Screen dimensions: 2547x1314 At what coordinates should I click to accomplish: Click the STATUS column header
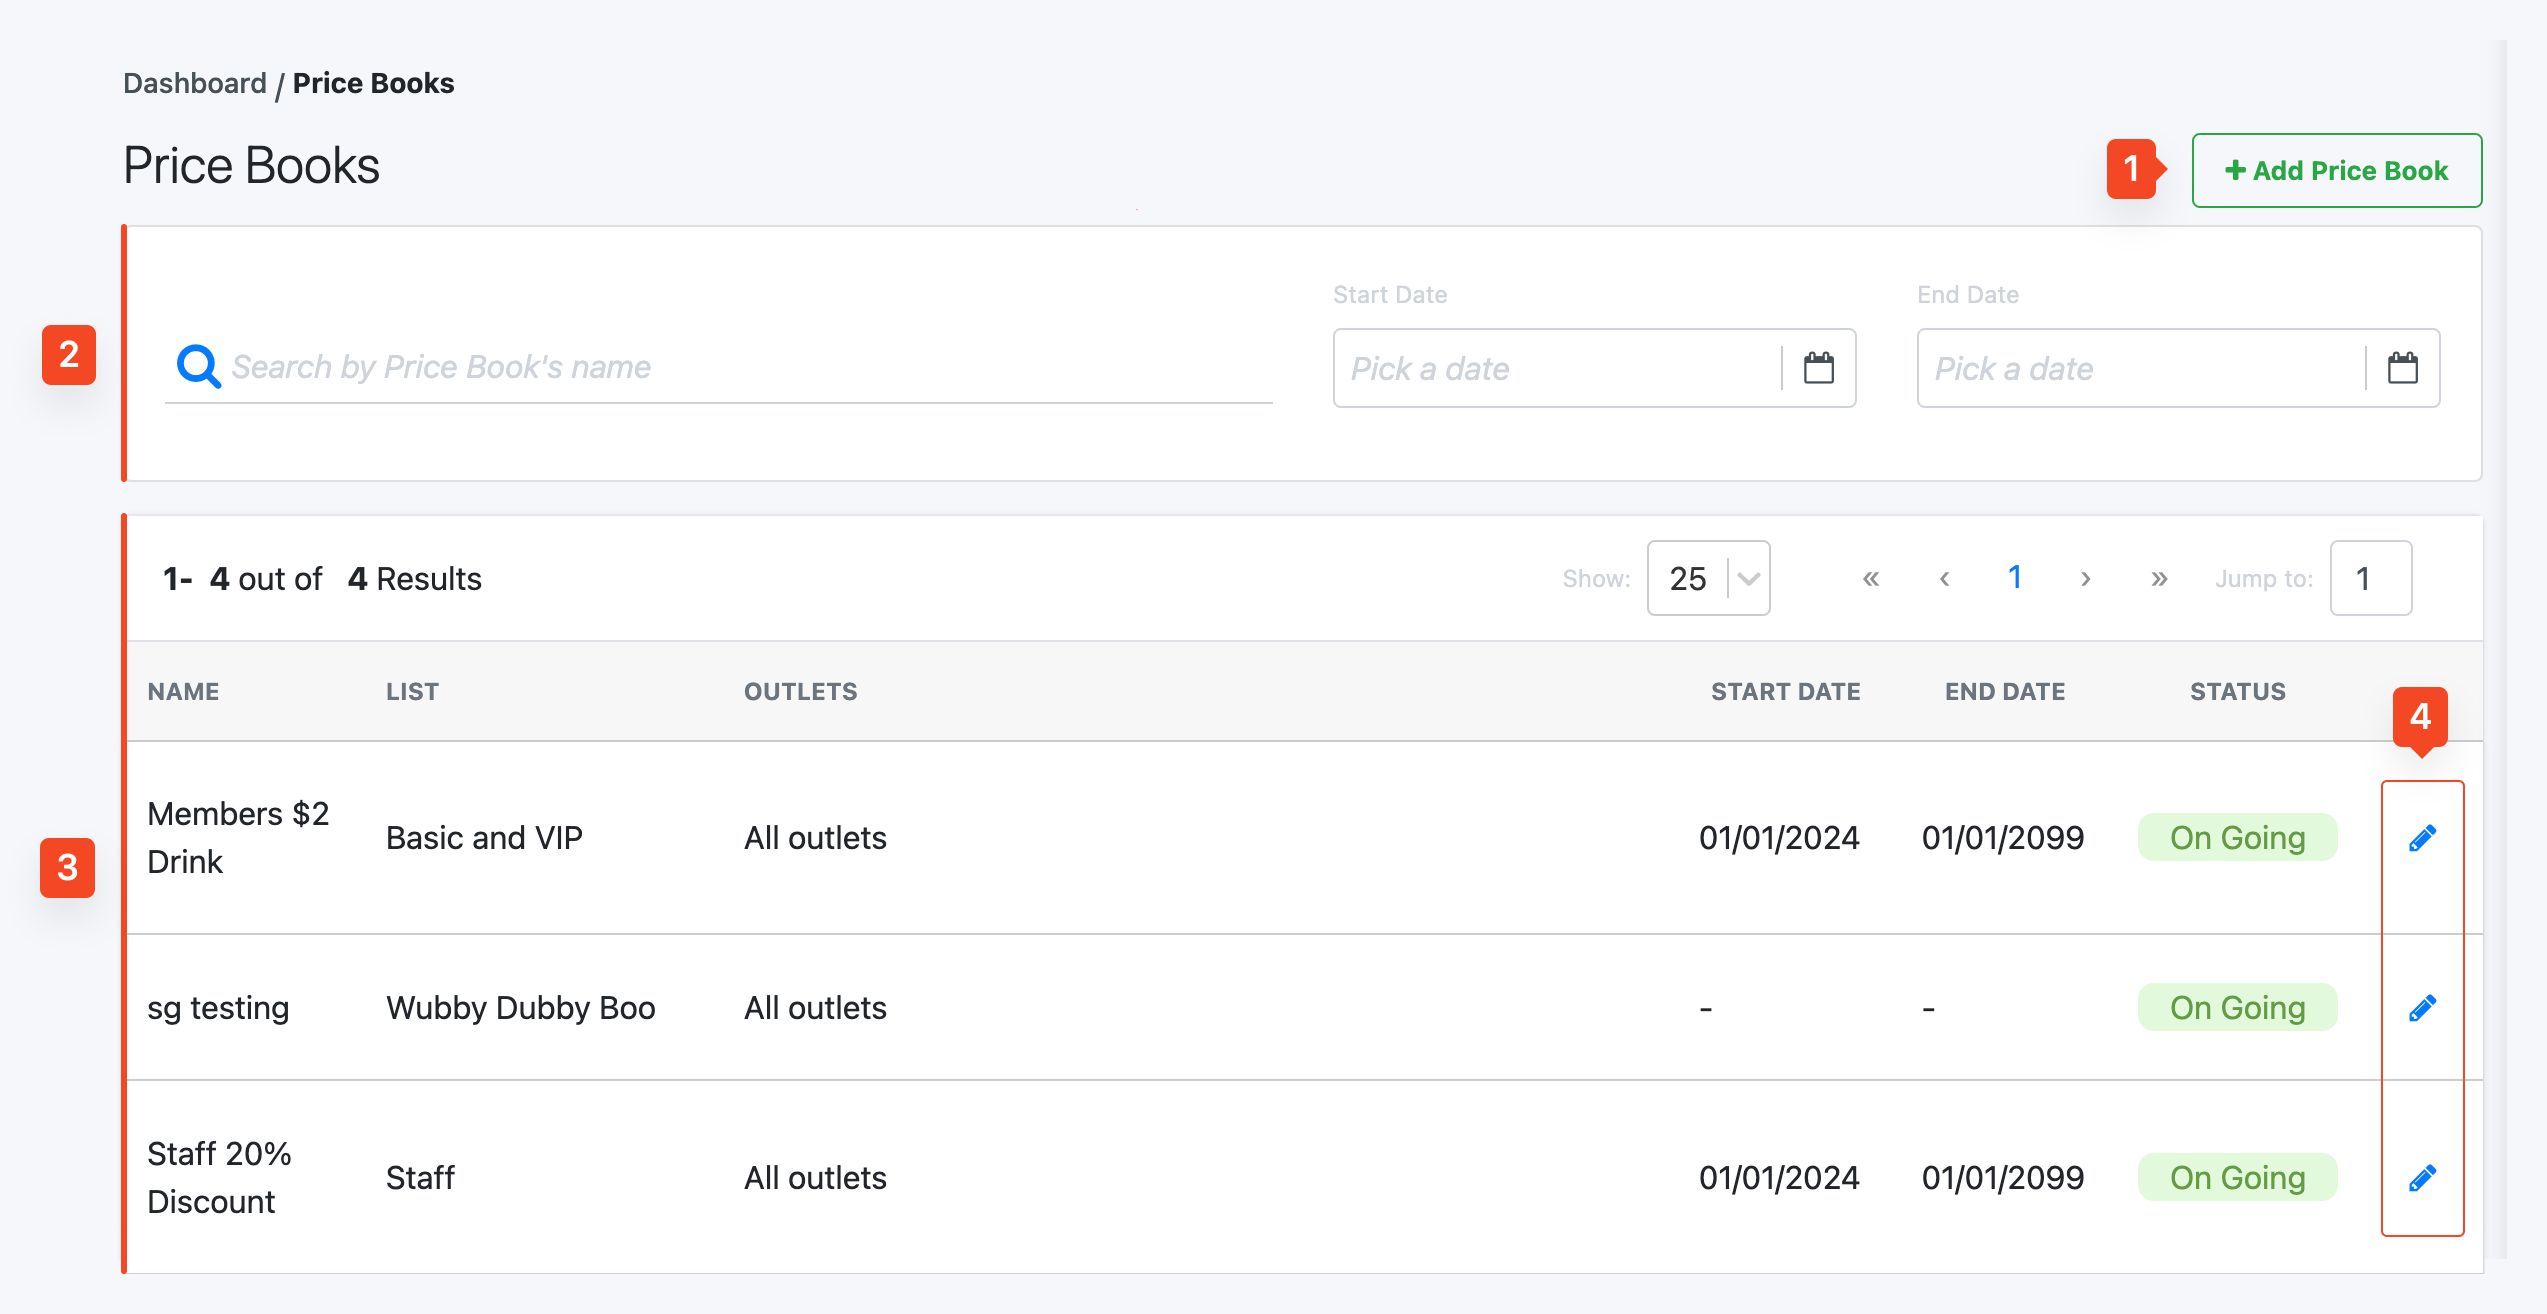2237,691
